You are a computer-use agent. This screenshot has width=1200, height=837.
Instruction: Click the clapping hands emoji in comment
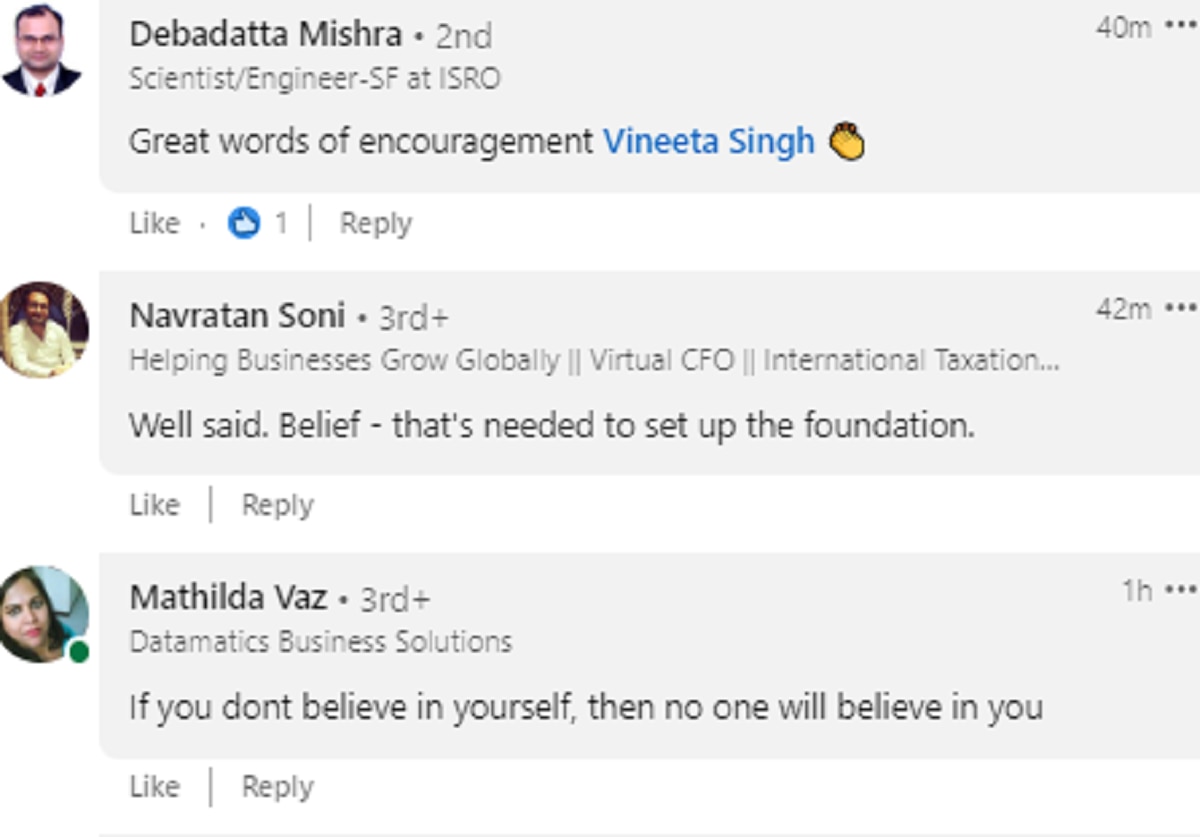(x=847, y=142)
